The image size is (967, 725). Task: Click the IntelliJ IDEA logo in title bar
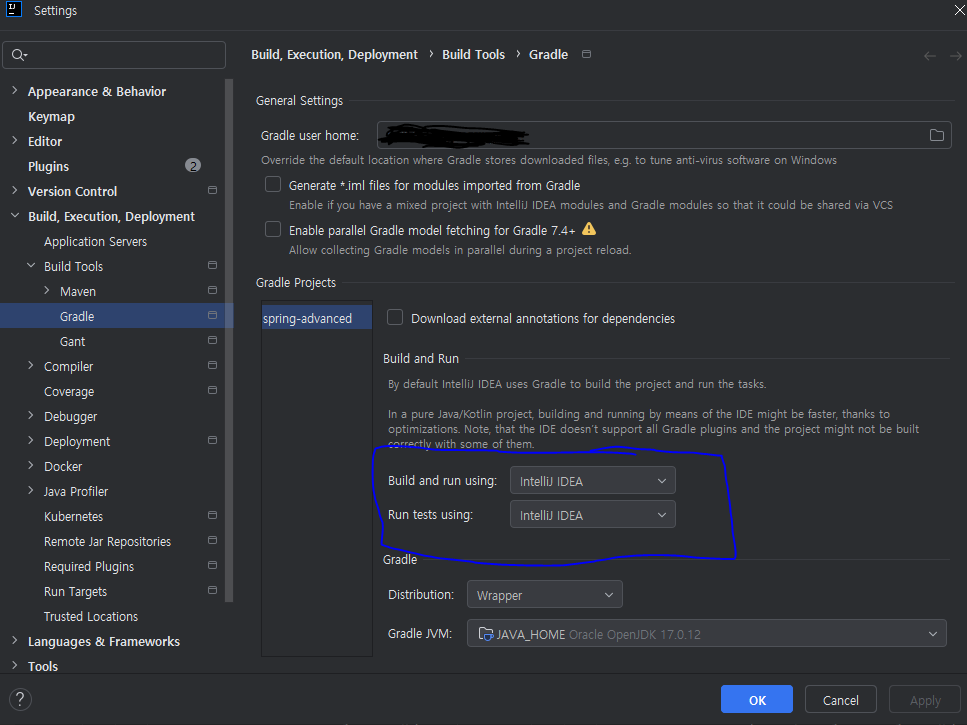[14, 9]
